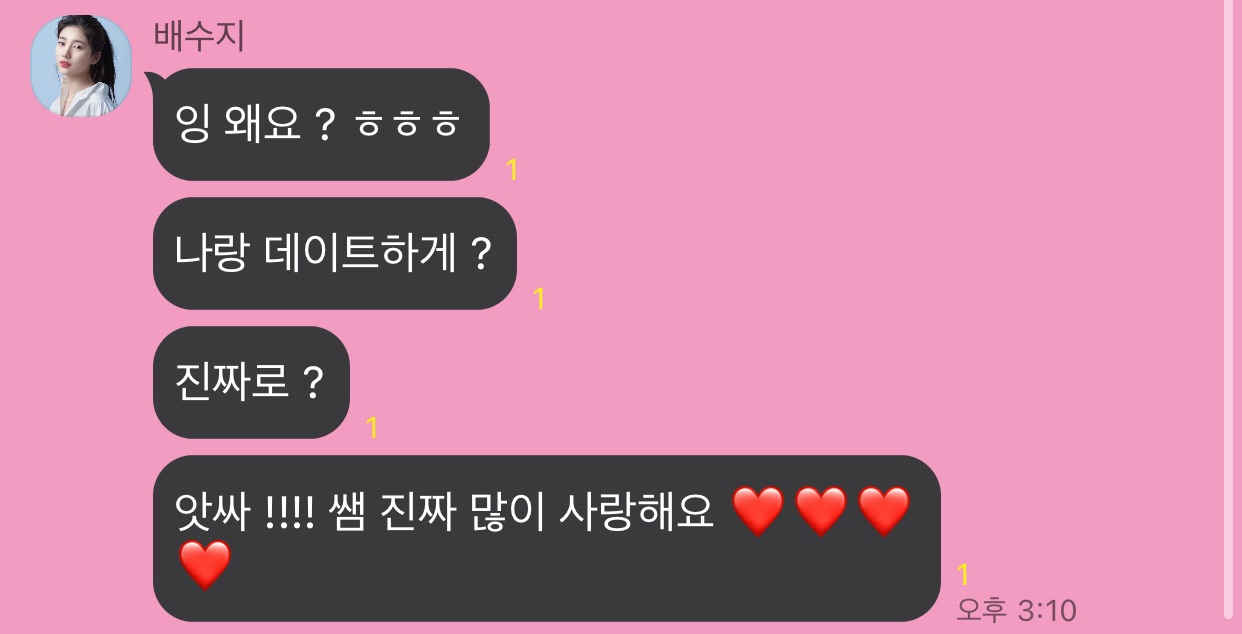This screenshot has width=1242, height=634.
Task: Click the 오후 3:10 timestamp
Action: click(1016, 609)
